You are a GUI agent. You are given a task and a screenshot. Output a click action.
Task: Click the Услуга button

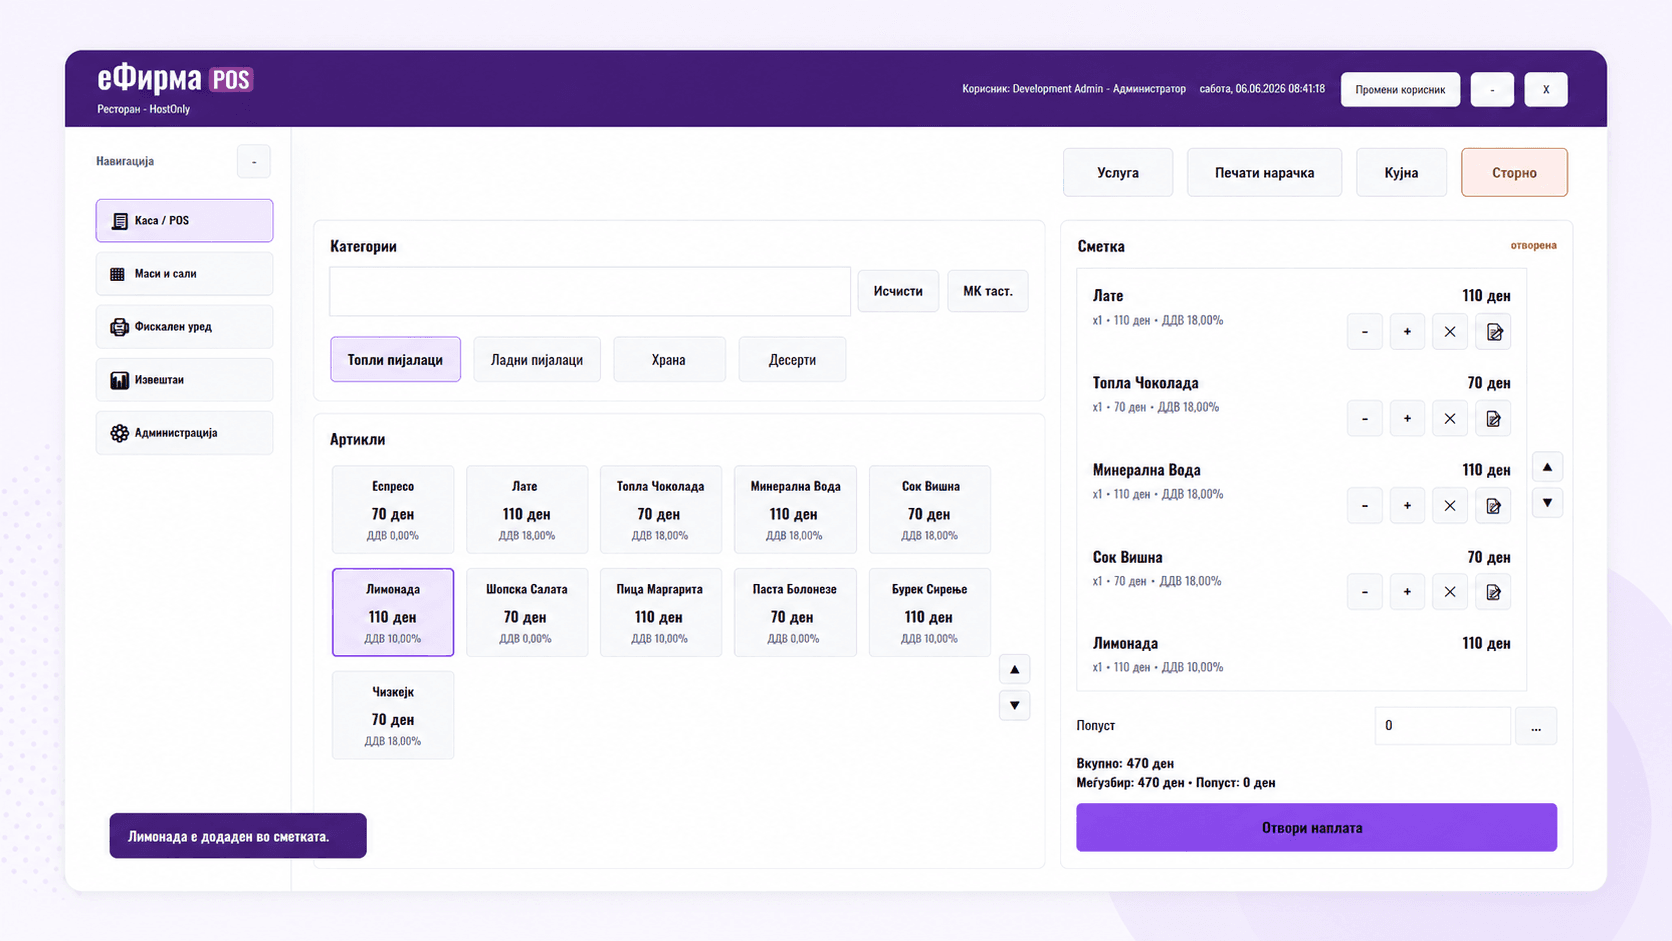point(1118,172)
